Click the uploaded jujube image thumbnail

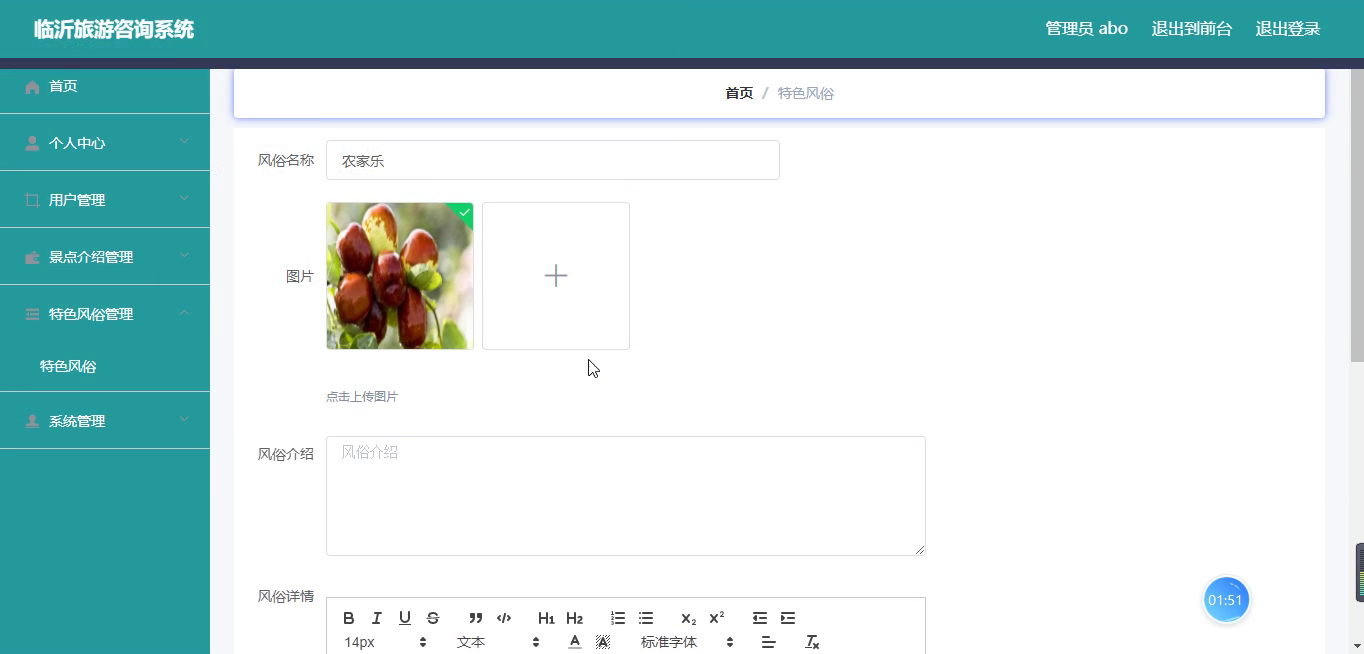(x=400, y=276)
